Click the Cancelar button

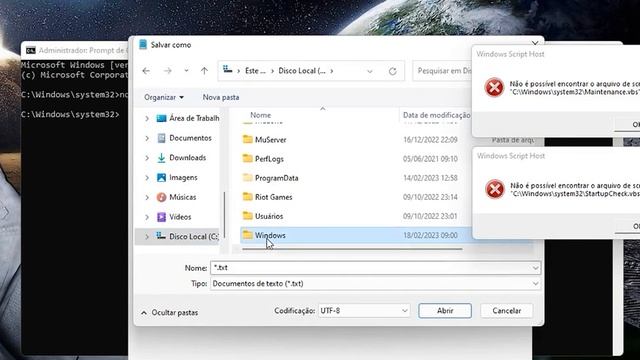pos(507,311)
